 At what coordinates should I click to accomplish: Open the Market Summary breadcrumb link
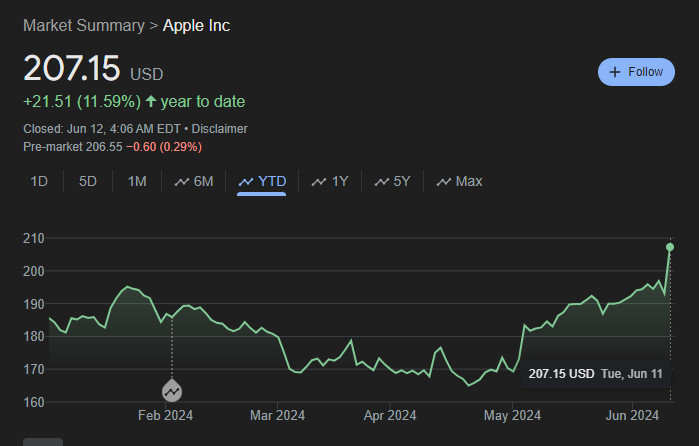click(84, 25)
